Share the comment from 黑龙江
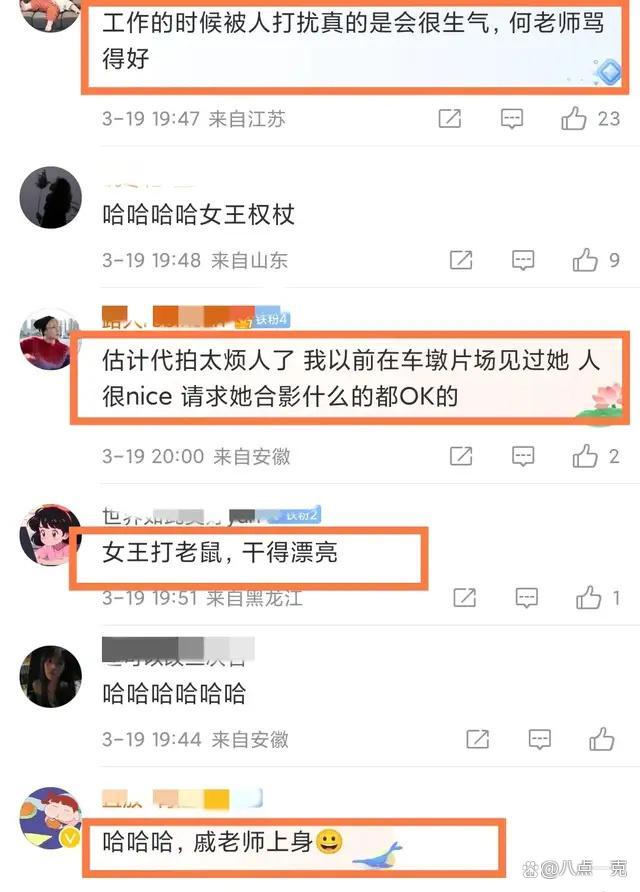The image size is (640, 892). [x=464, y=597]
